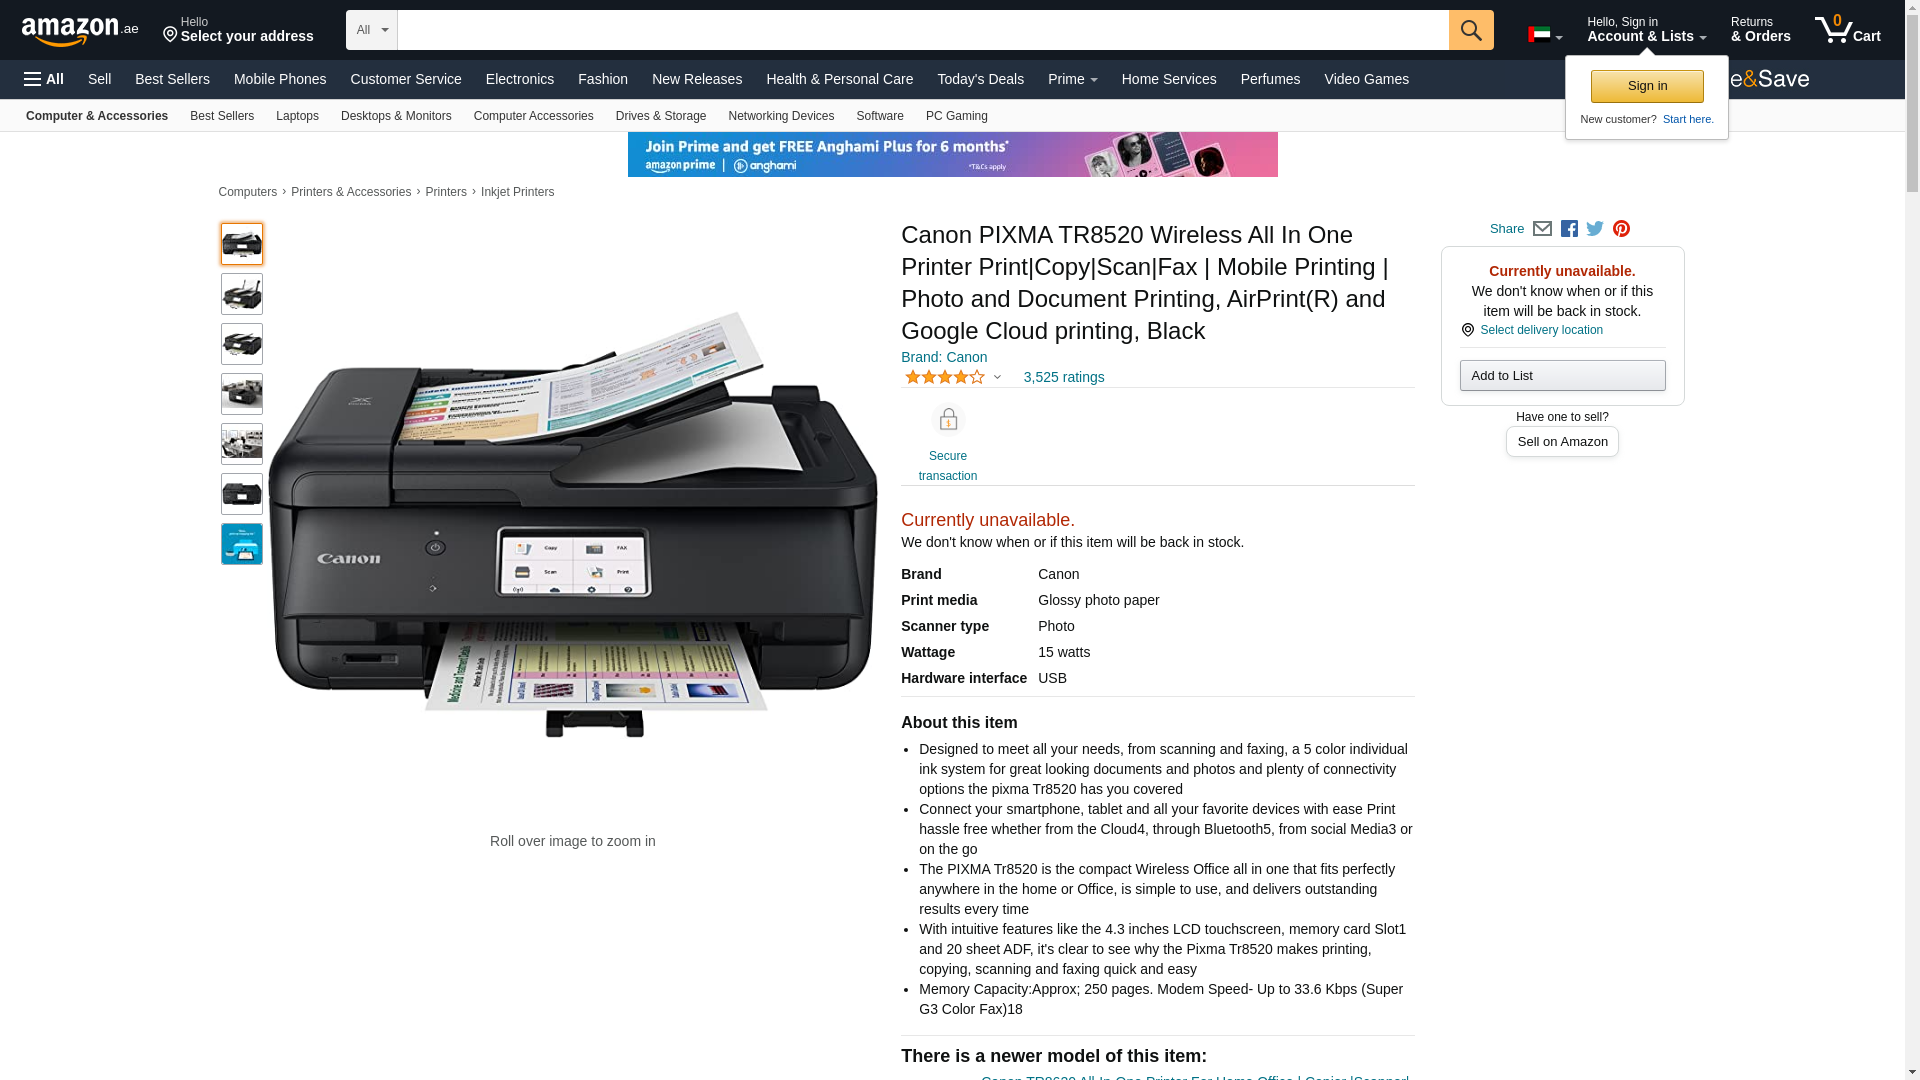The width and height of the screenshot is (1920, 1080).
Task: Open the country flag language dropdown
Action: click(x=1544, y=35)
